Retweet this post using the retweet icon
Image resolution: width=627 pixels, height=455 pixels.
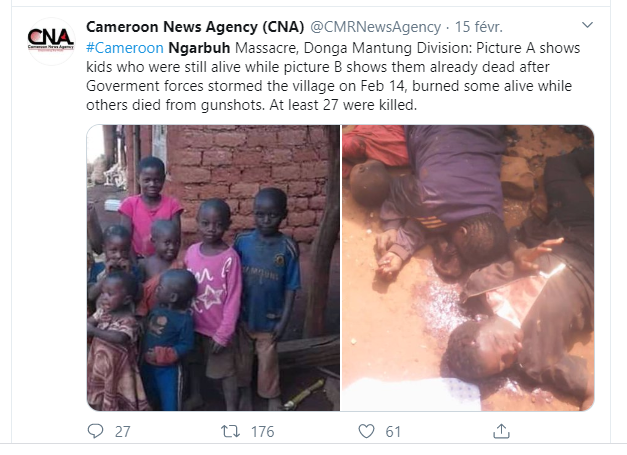tap(230, 431)
